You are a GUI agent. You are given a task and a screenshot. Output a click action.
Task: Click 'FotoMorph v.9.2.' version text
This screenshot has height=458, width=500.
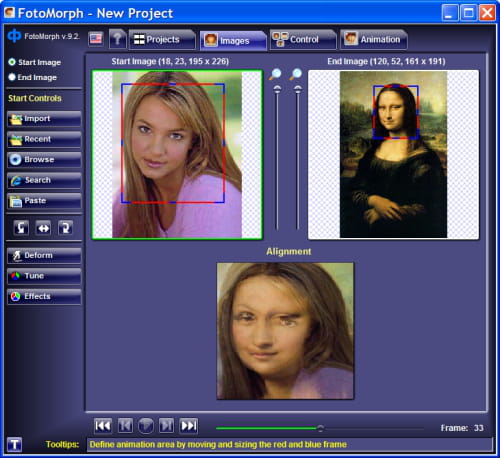click(x=52, y=36)
